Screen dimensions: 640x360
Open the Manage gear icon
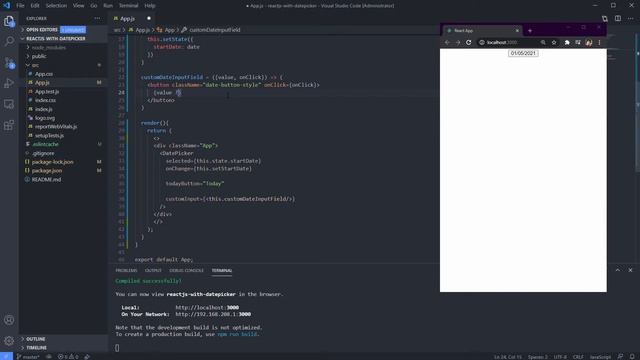click(x=9, y=340)
